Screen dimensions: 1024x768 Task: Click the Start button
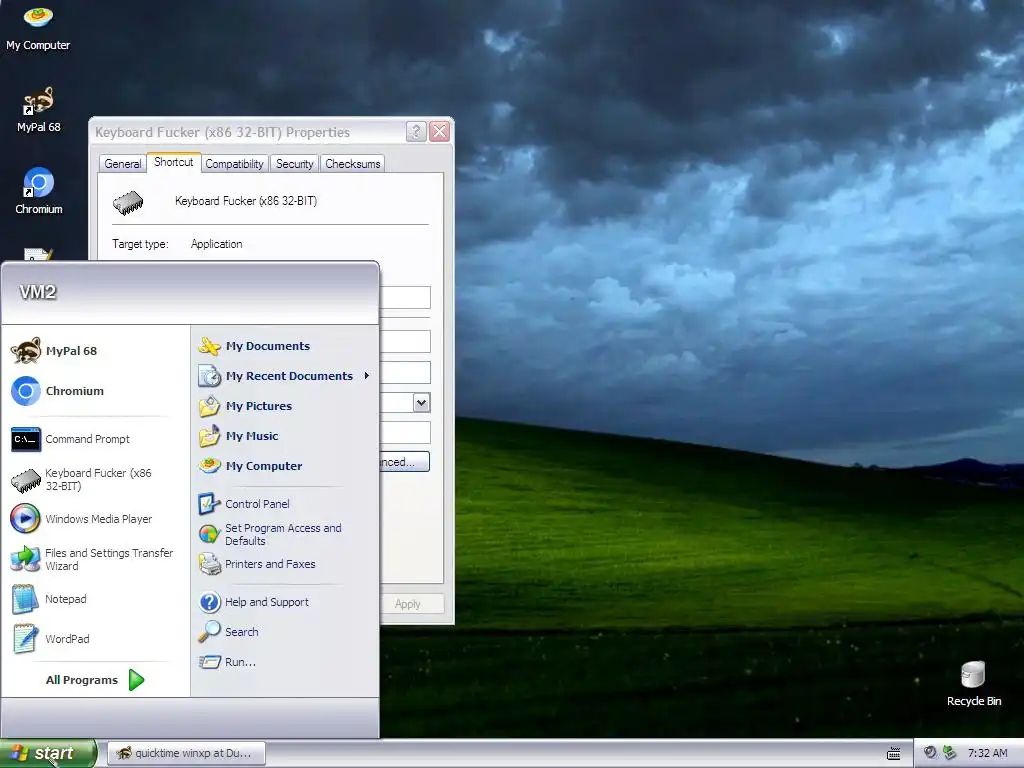pos(48,754)
